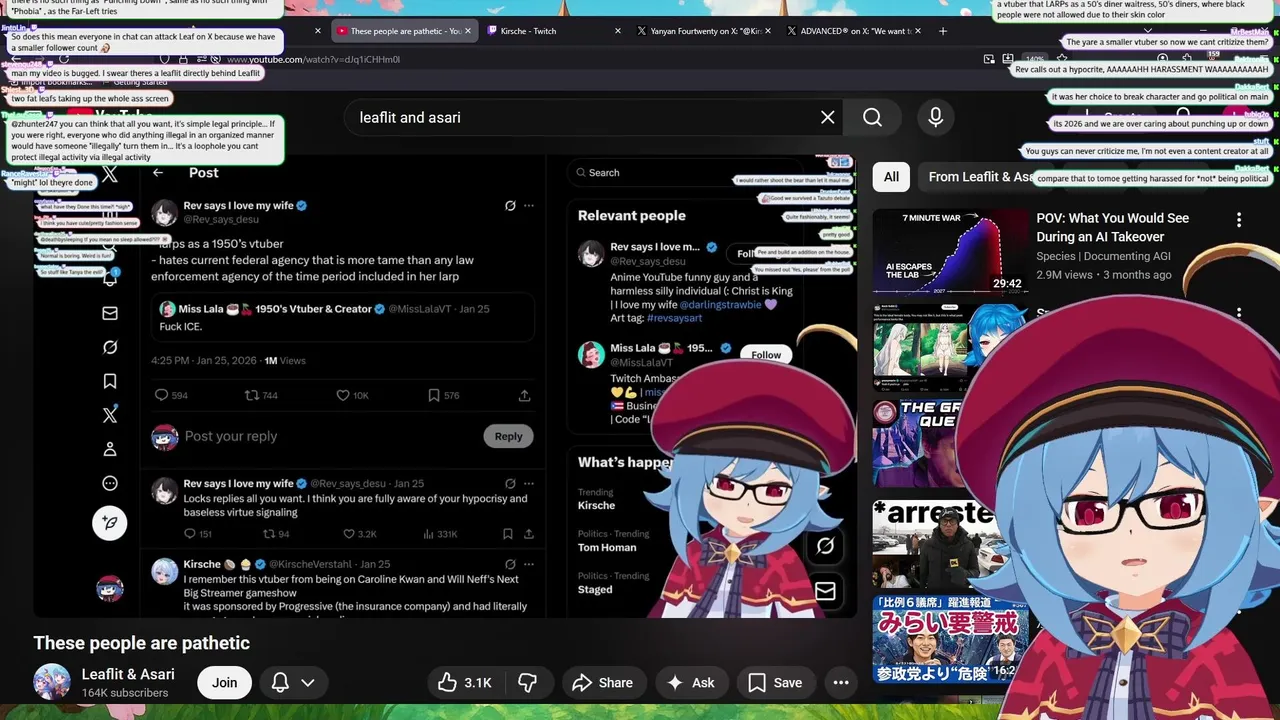1280x720 pixels.
Task: Open Profile person icon in the X sidebar
Action: (110, 449)
